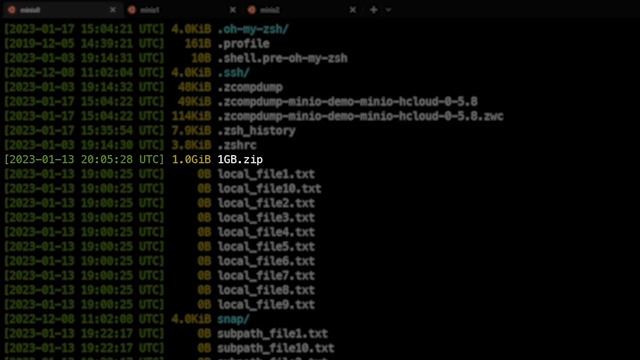This screenshot has height=360, width=640.
Task: Click local_file4.txt in the listing
Action: click(x=266, y=232)
